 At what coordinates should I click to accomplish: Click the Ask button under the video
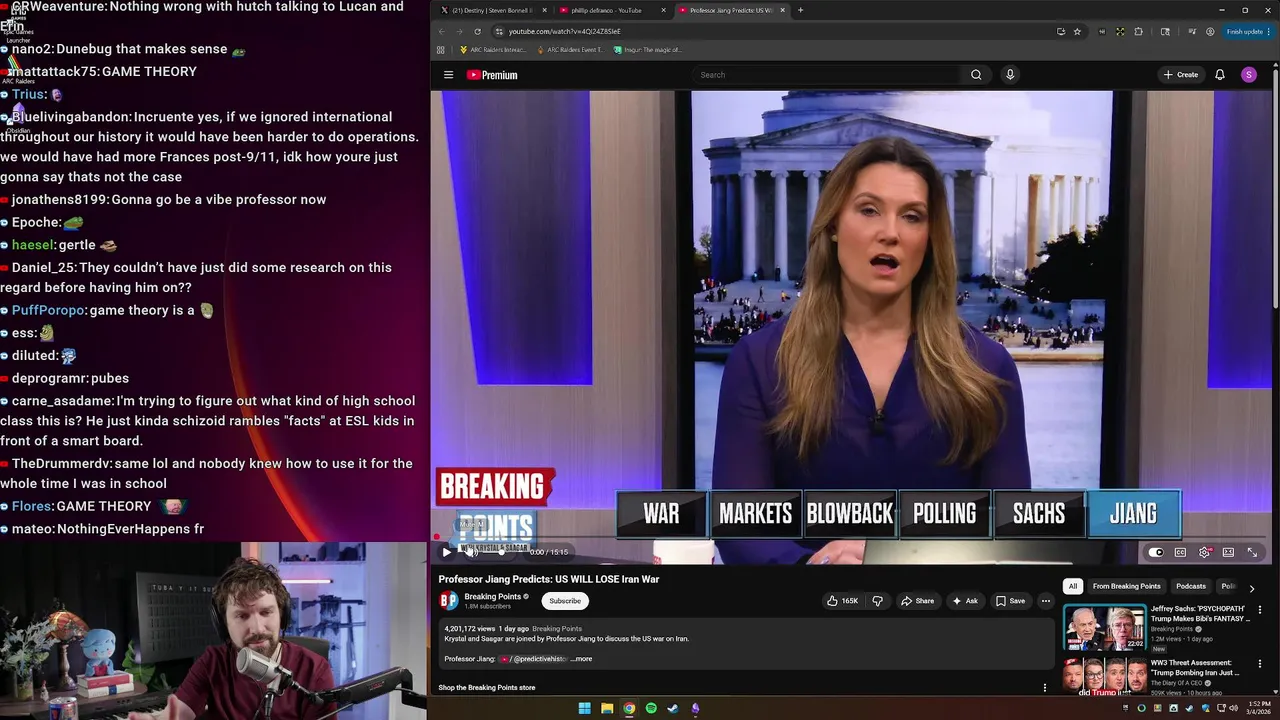point(965,601)
